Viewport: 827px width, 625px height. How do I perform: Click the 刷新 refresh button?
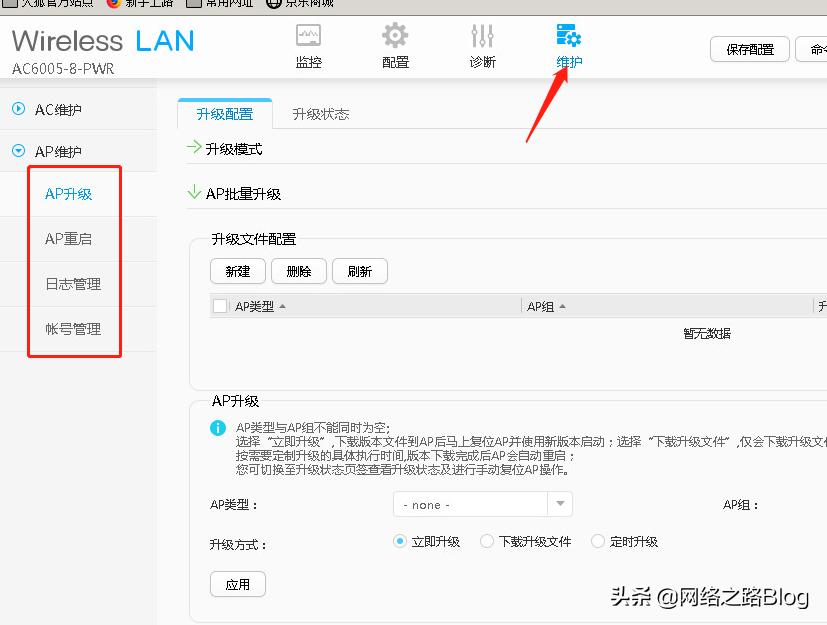point(360,271)
